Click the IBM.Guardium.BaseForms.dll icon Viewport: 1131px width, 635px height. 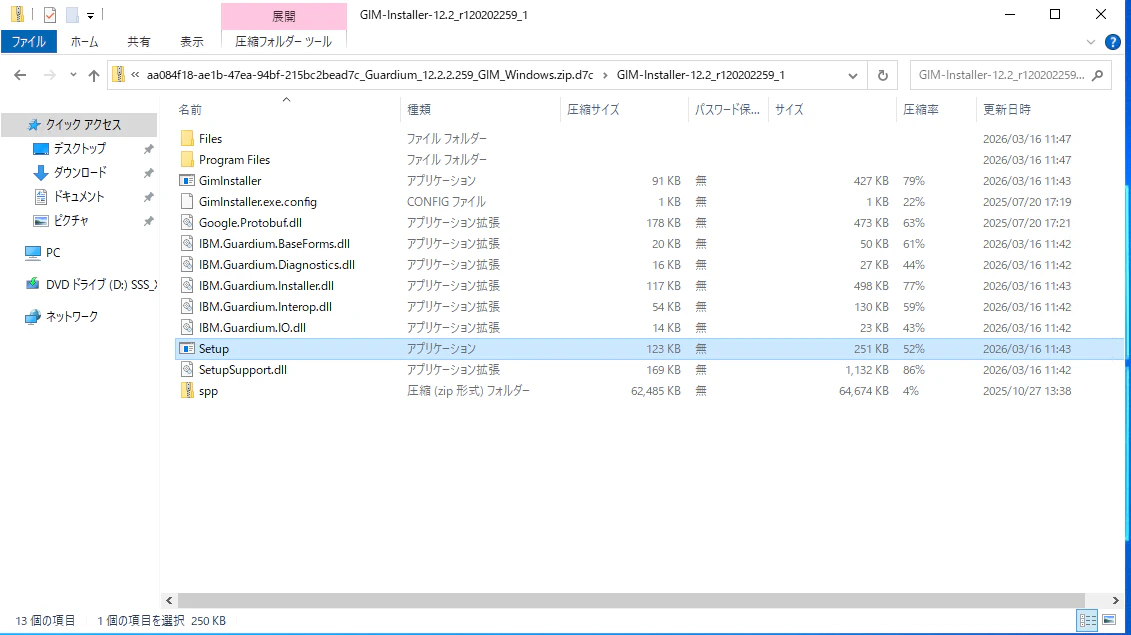(187, 243)
